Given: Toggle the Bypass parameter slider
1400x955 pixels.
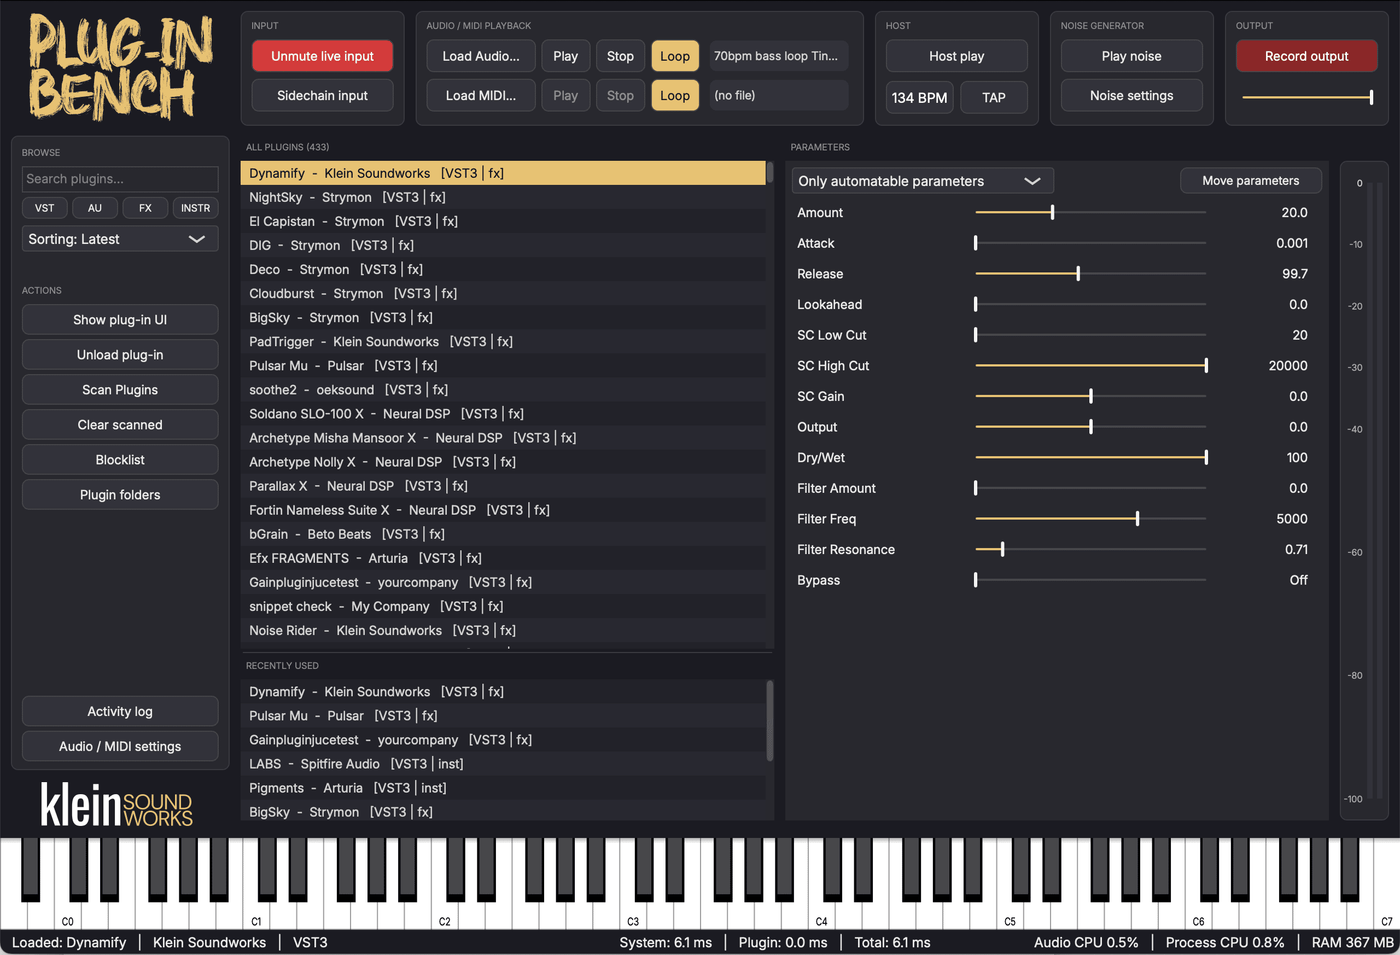Looking at the screenshot, I should click(1090, 579).
